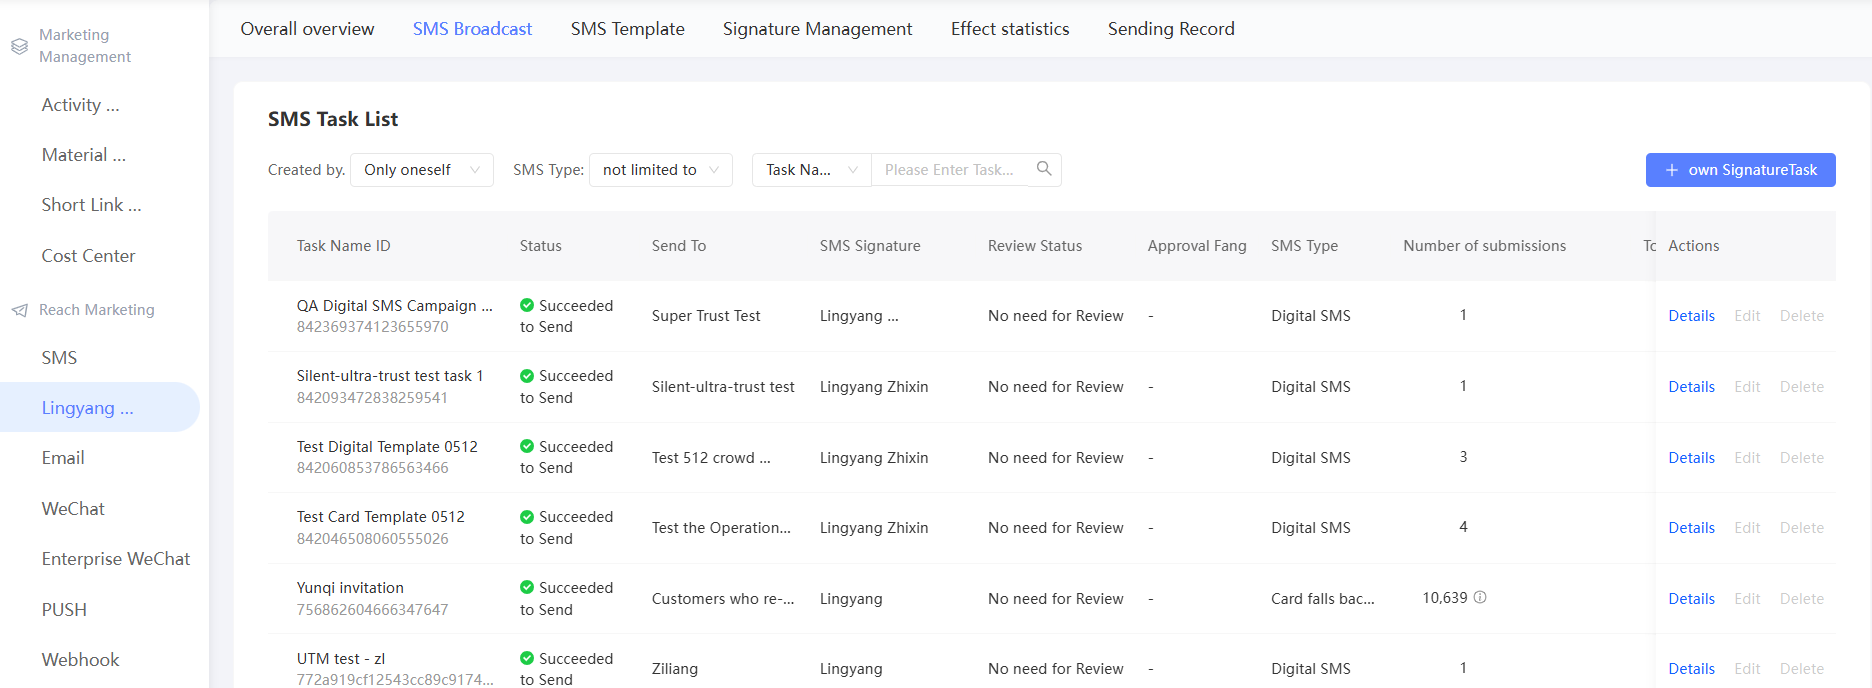The height and width of the screenshot is (688, 1872).
Task: Open the Effect statistics tab
Action: [x=1009, y=29]
